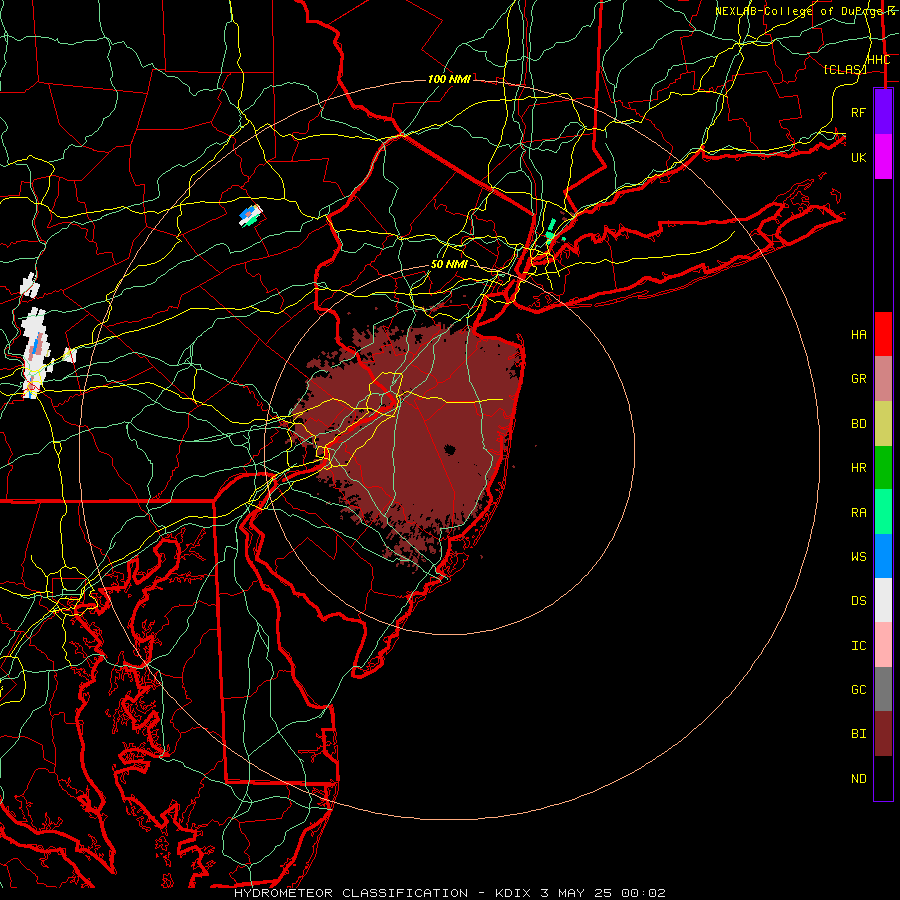
Task: Click the ND black legend swatch
Action: [883, 778]
